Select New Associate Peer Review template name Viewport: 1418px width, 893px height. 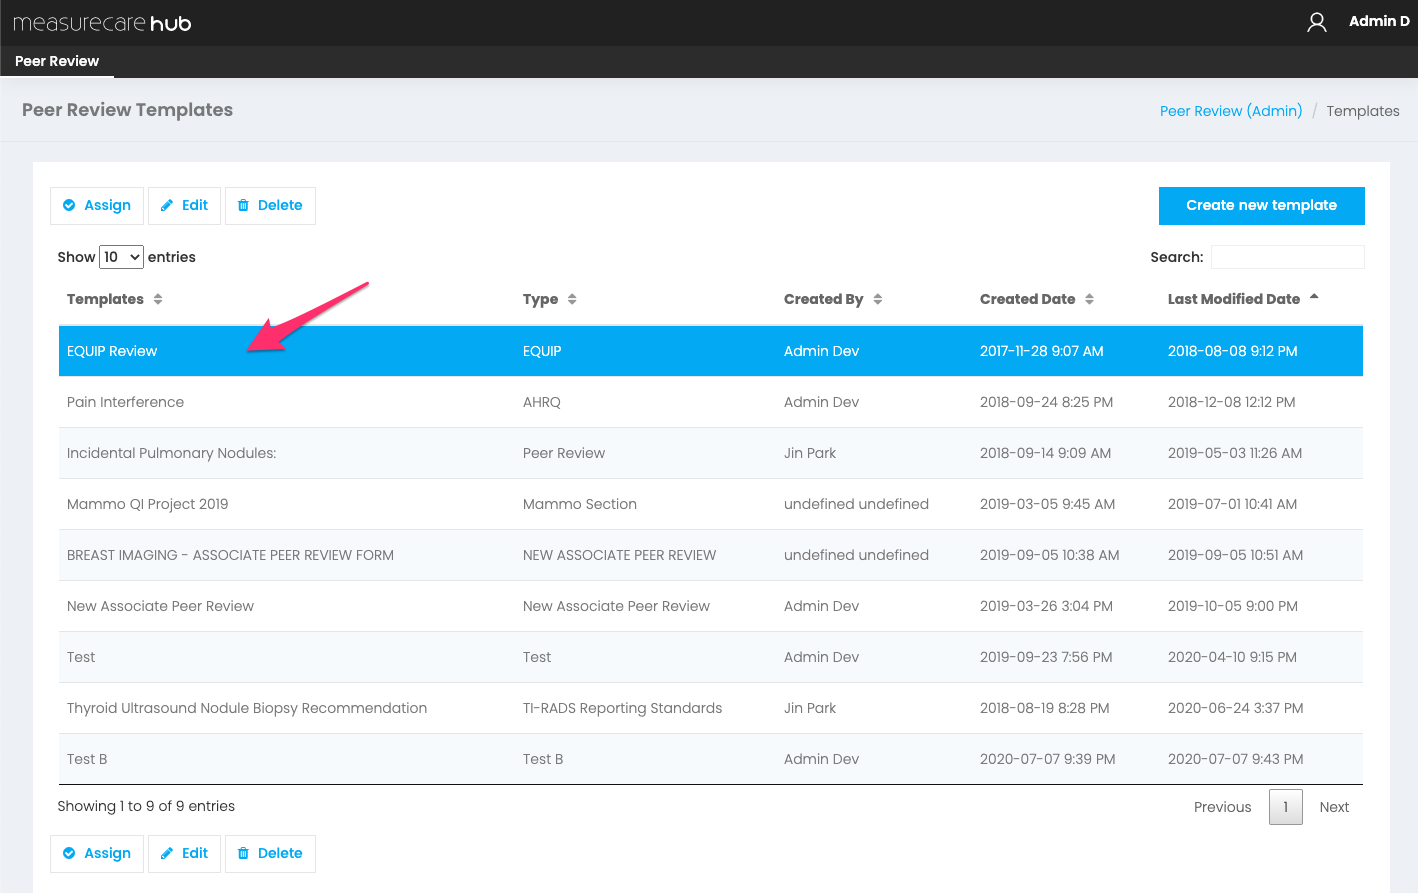[160, 606]
